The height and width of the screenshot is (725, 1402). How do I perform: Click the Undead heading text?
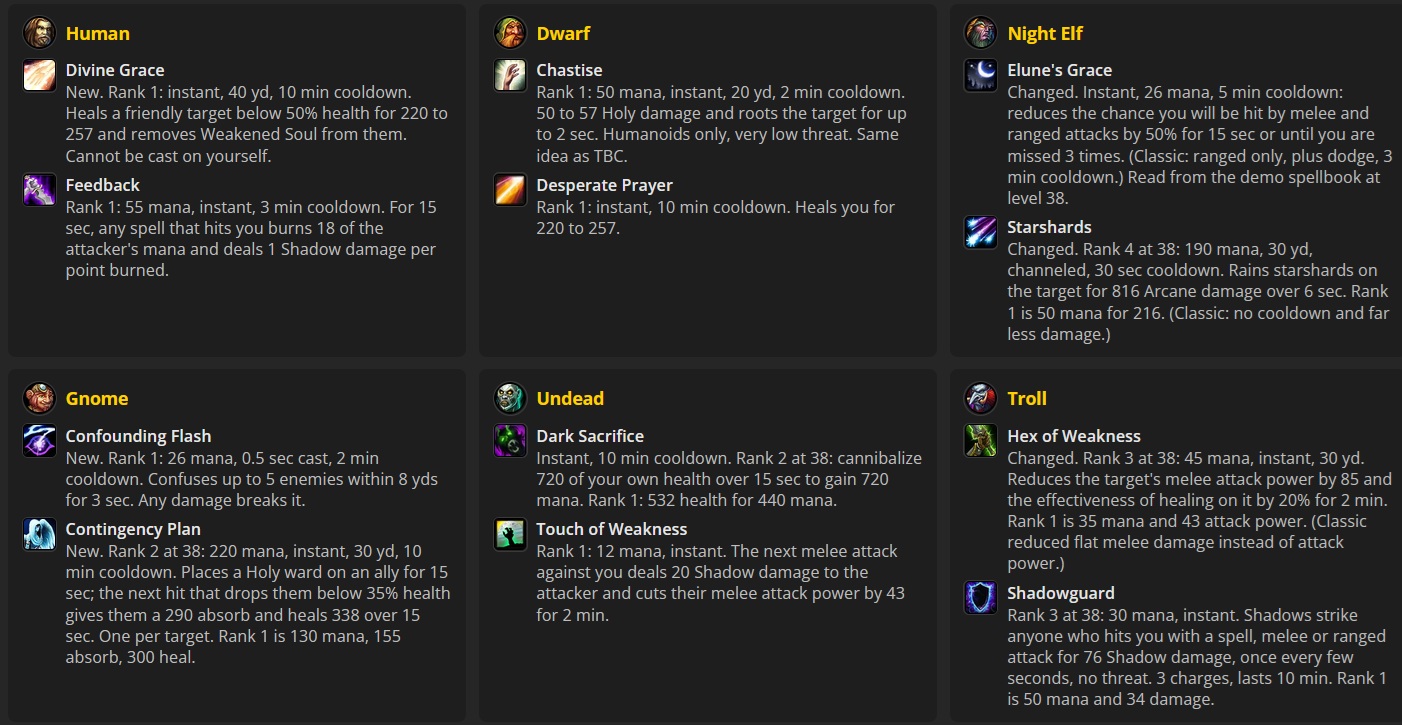pyautogui.click(x=570, y=398)
